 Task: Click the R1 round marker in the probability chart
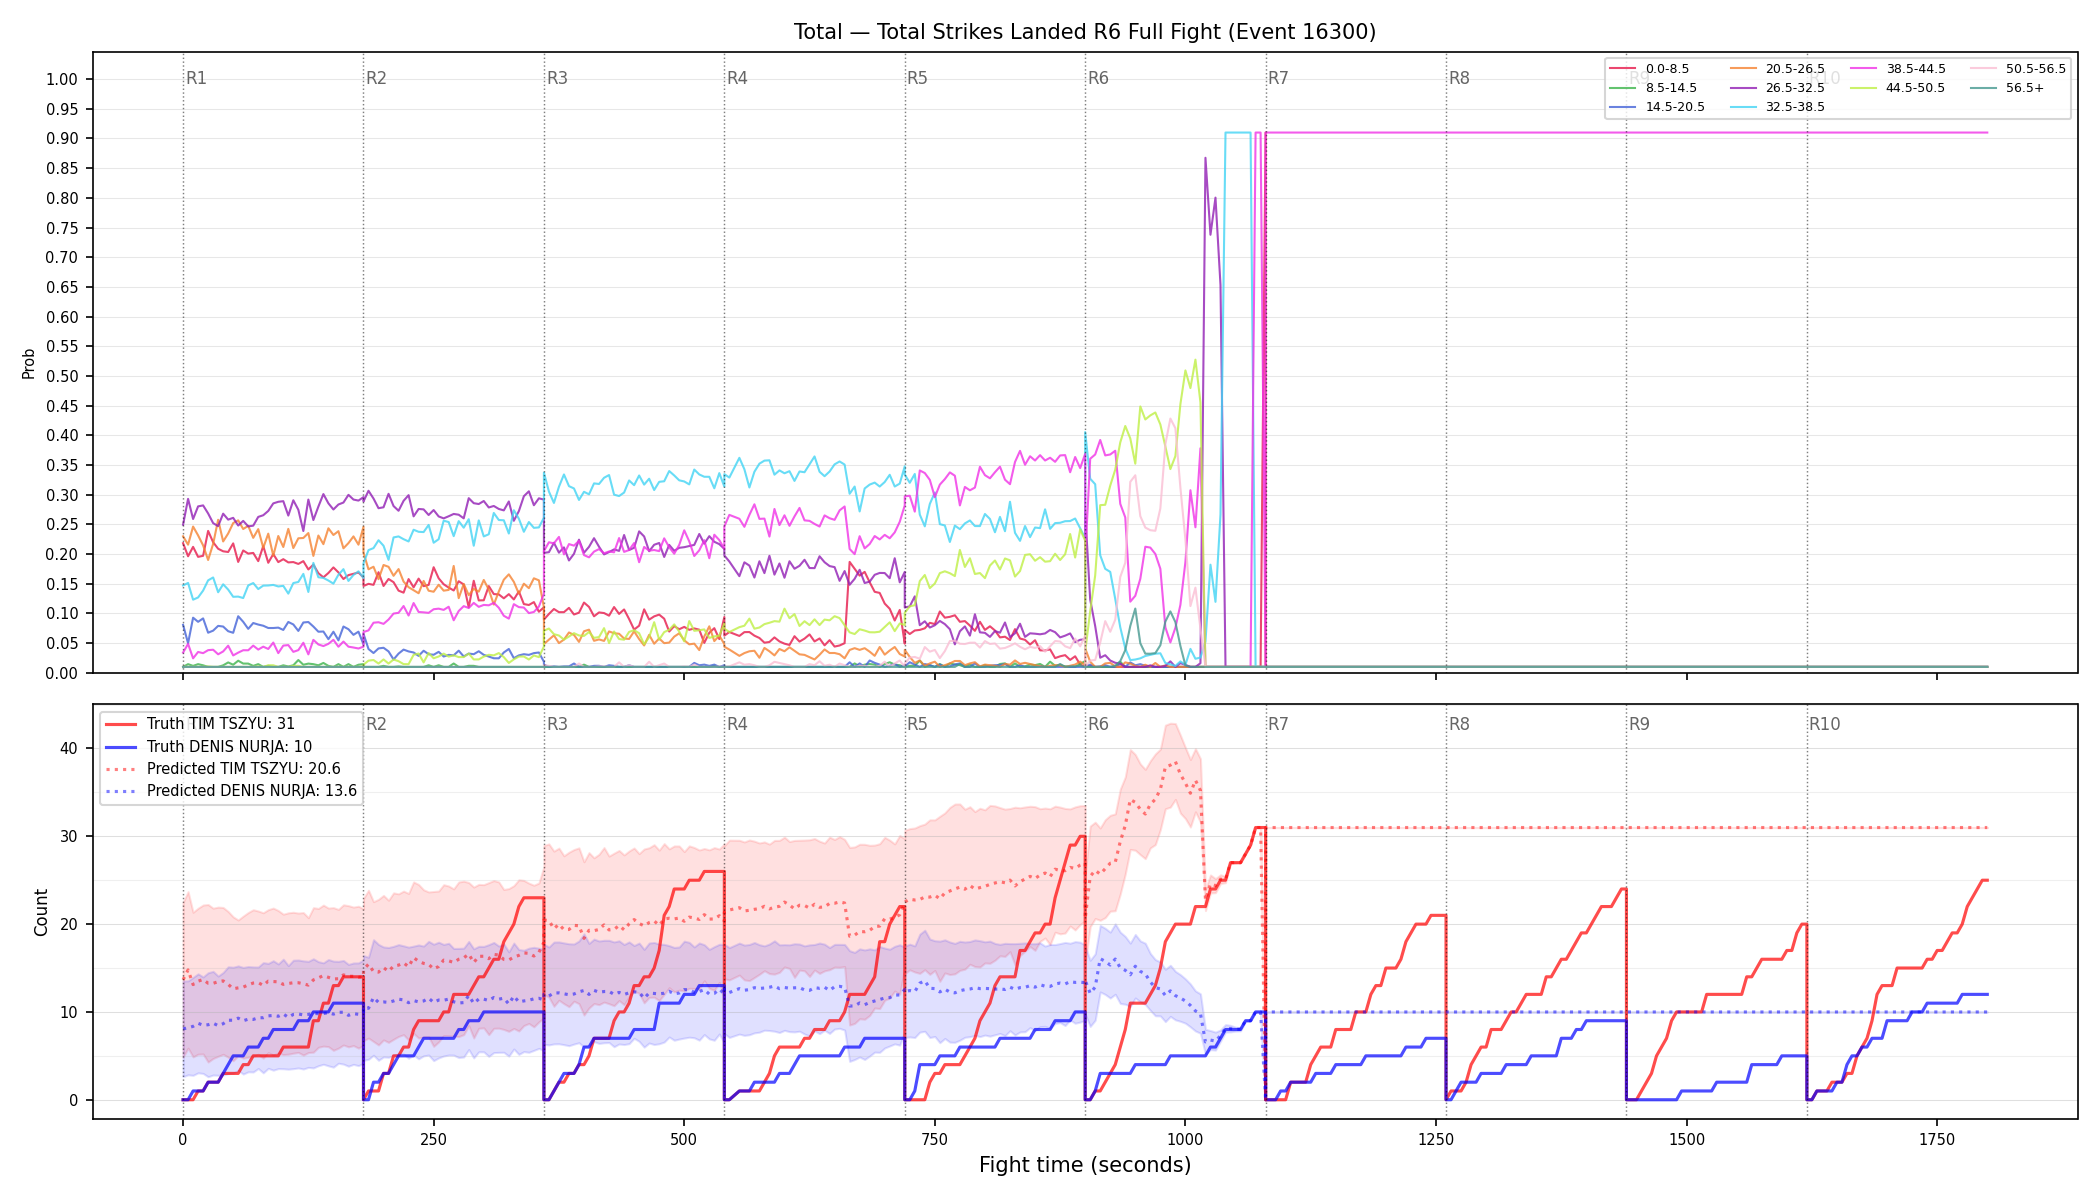196,78
